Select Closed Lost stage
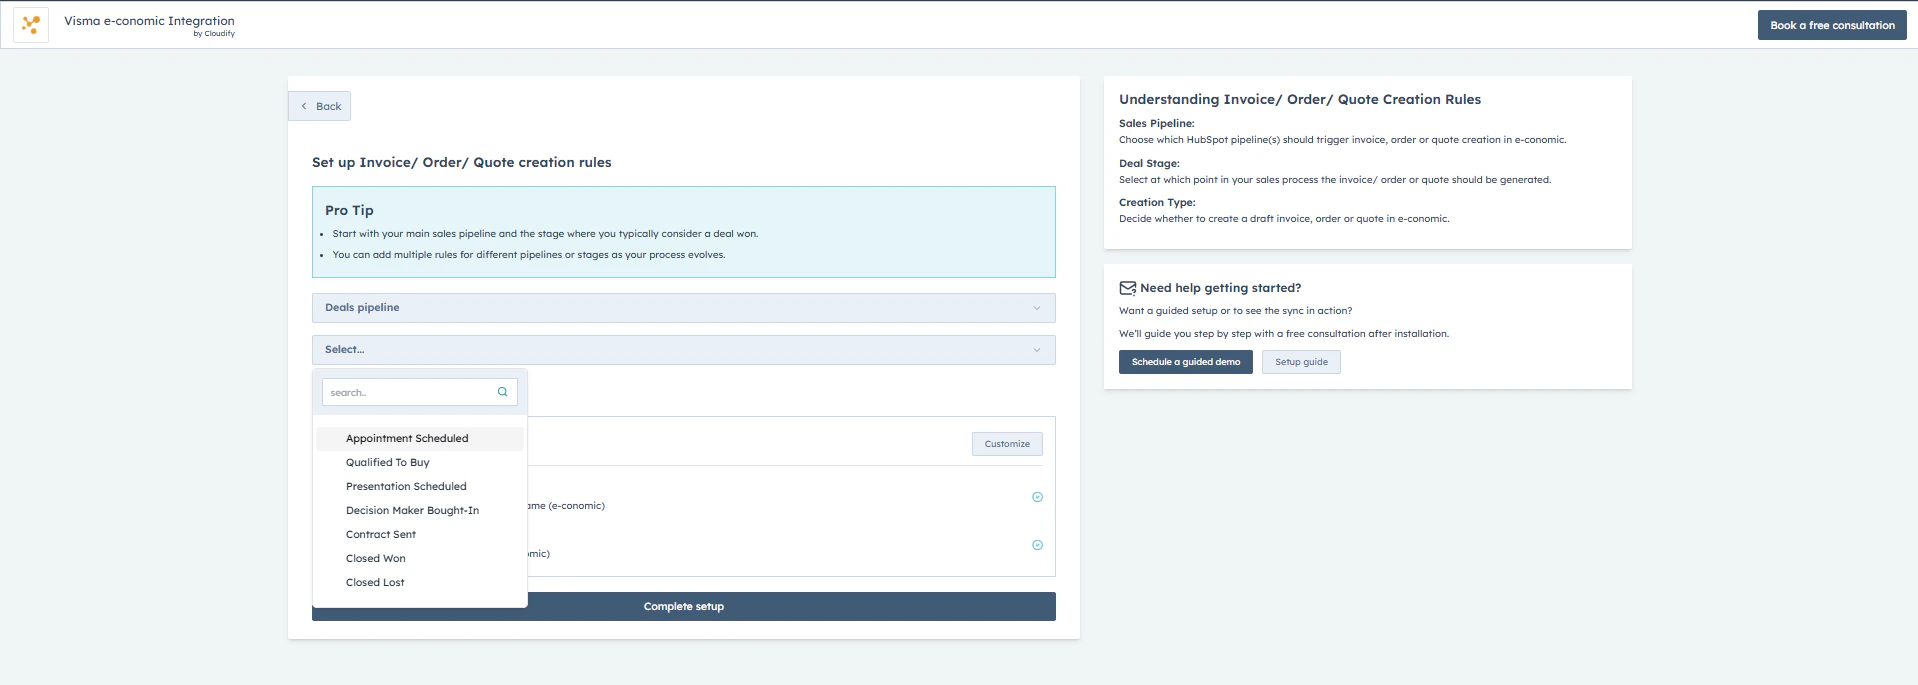Viewport: 1918px width, 685px height. [x=420, y=583]
